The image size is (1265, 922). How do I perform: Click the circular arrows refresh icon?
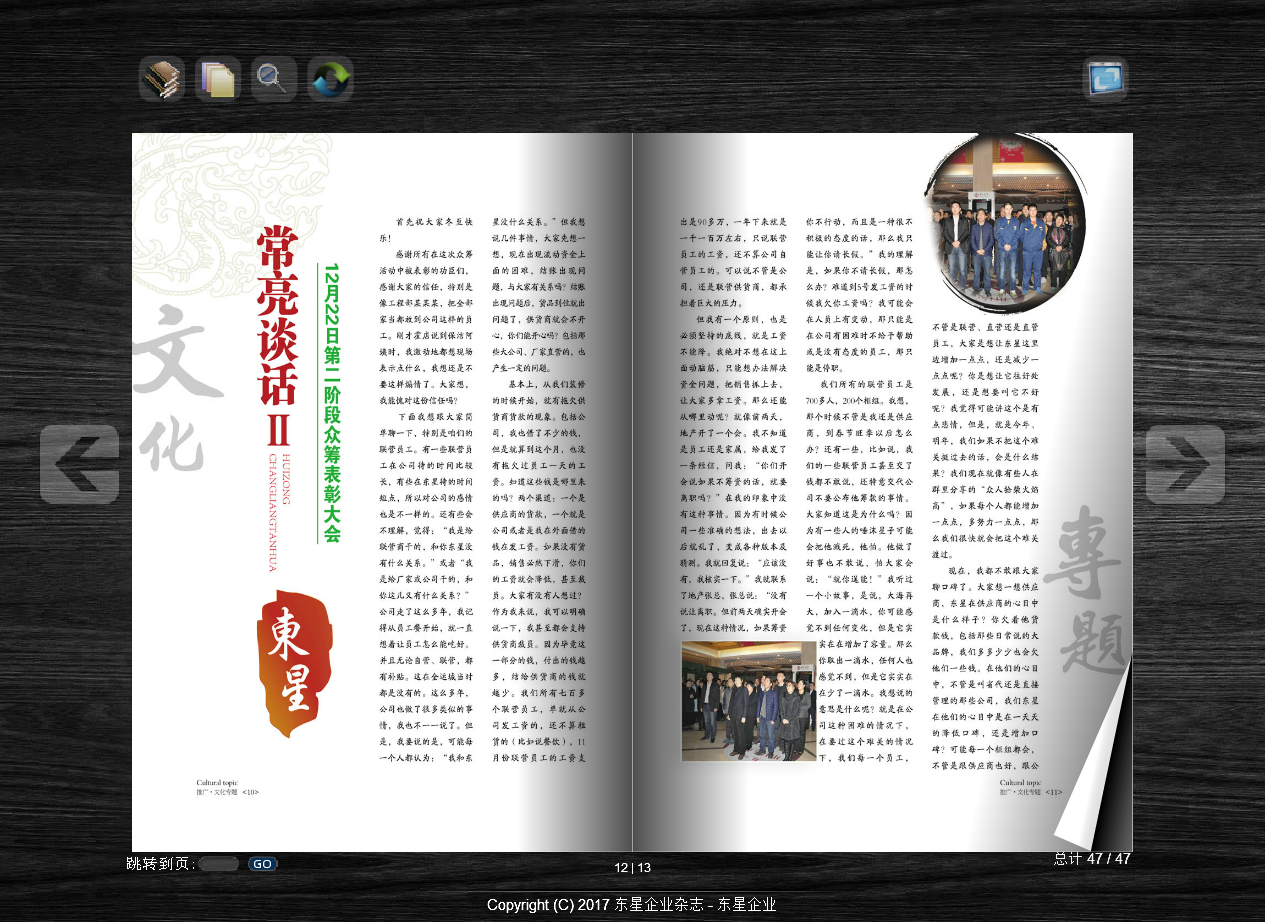coord(330,79)
